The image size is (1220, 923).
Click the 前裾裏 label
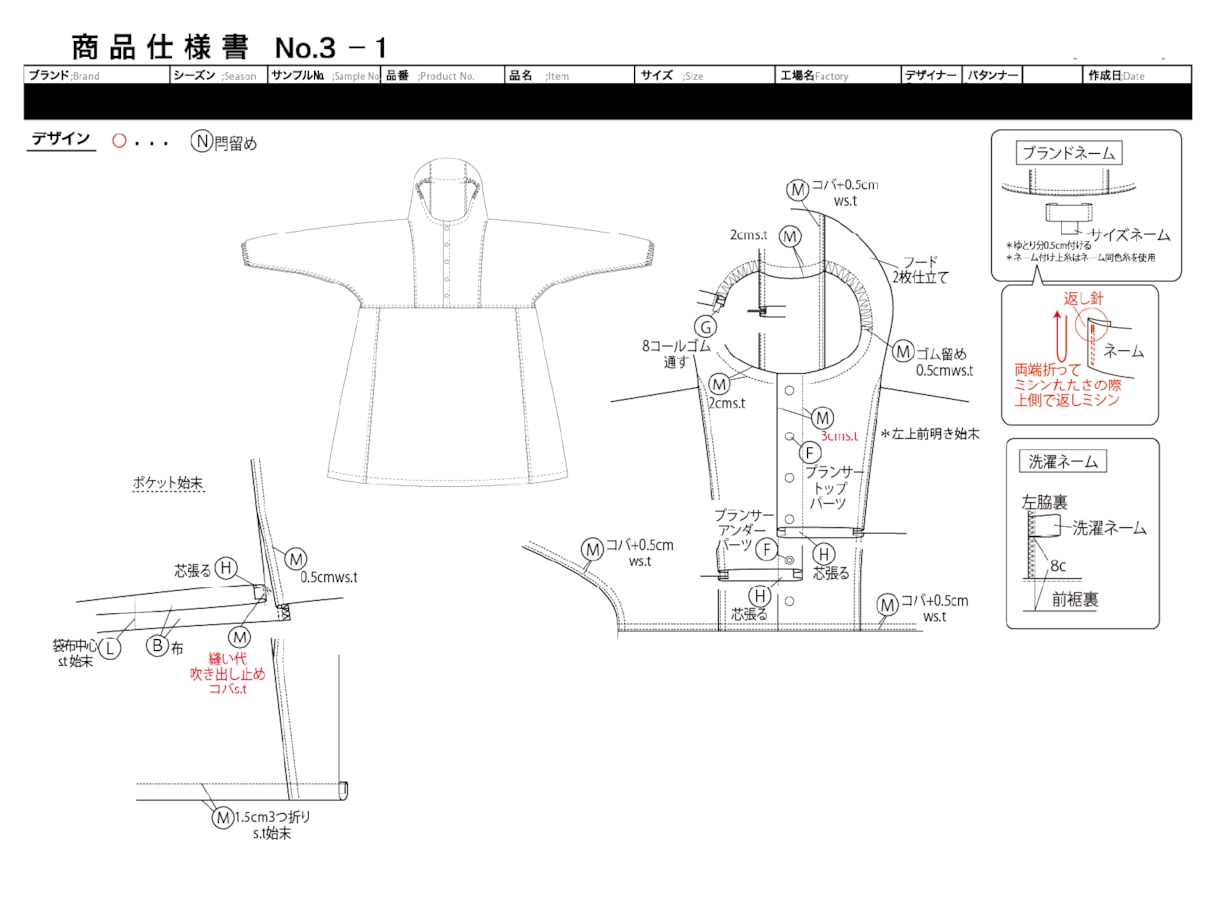point(1073,600)
